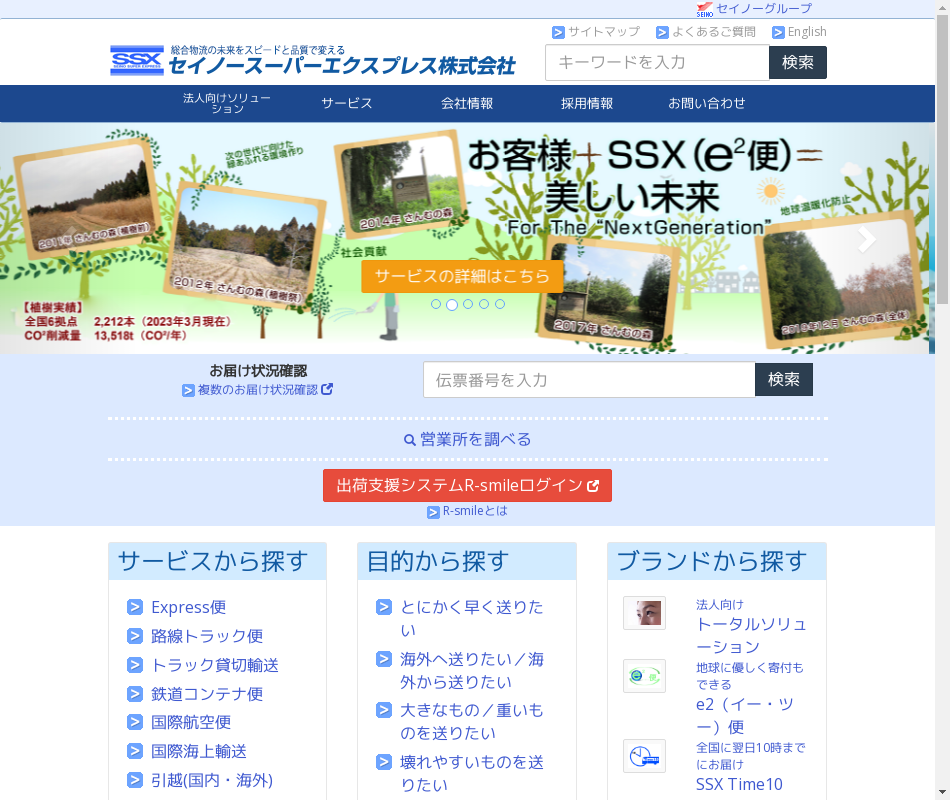
Task: Open the サービス menu
Action: point(347,104)
